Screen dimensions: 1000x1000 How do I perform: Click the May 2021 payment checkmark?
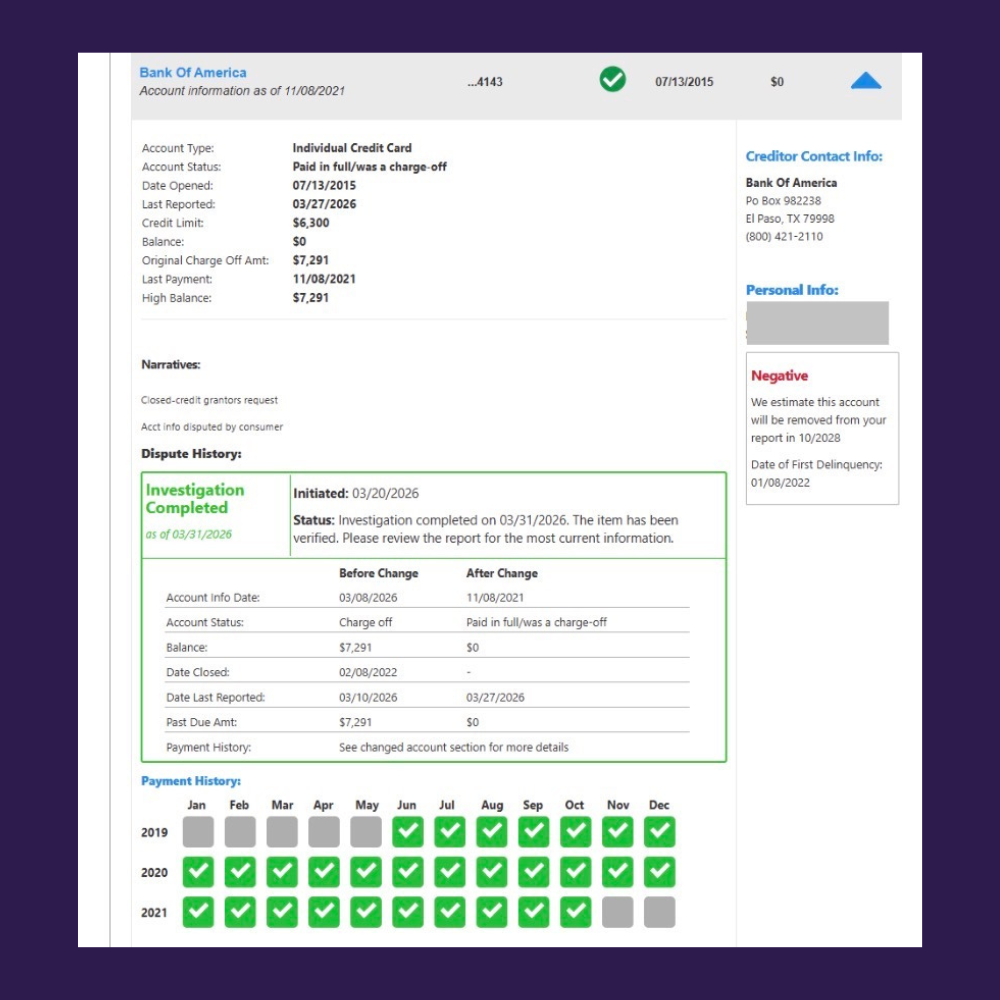click(x=366, y=912)
